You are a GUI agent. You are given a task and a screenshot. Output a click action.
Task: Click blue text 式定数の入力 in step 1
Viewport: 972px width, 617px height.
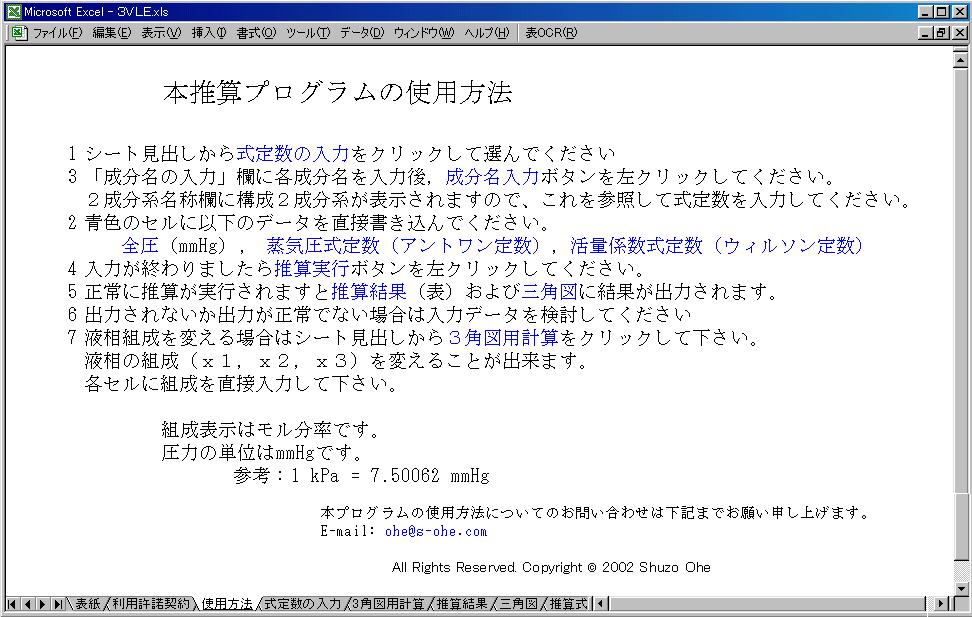pyautogui.click(x=293, y=153)
